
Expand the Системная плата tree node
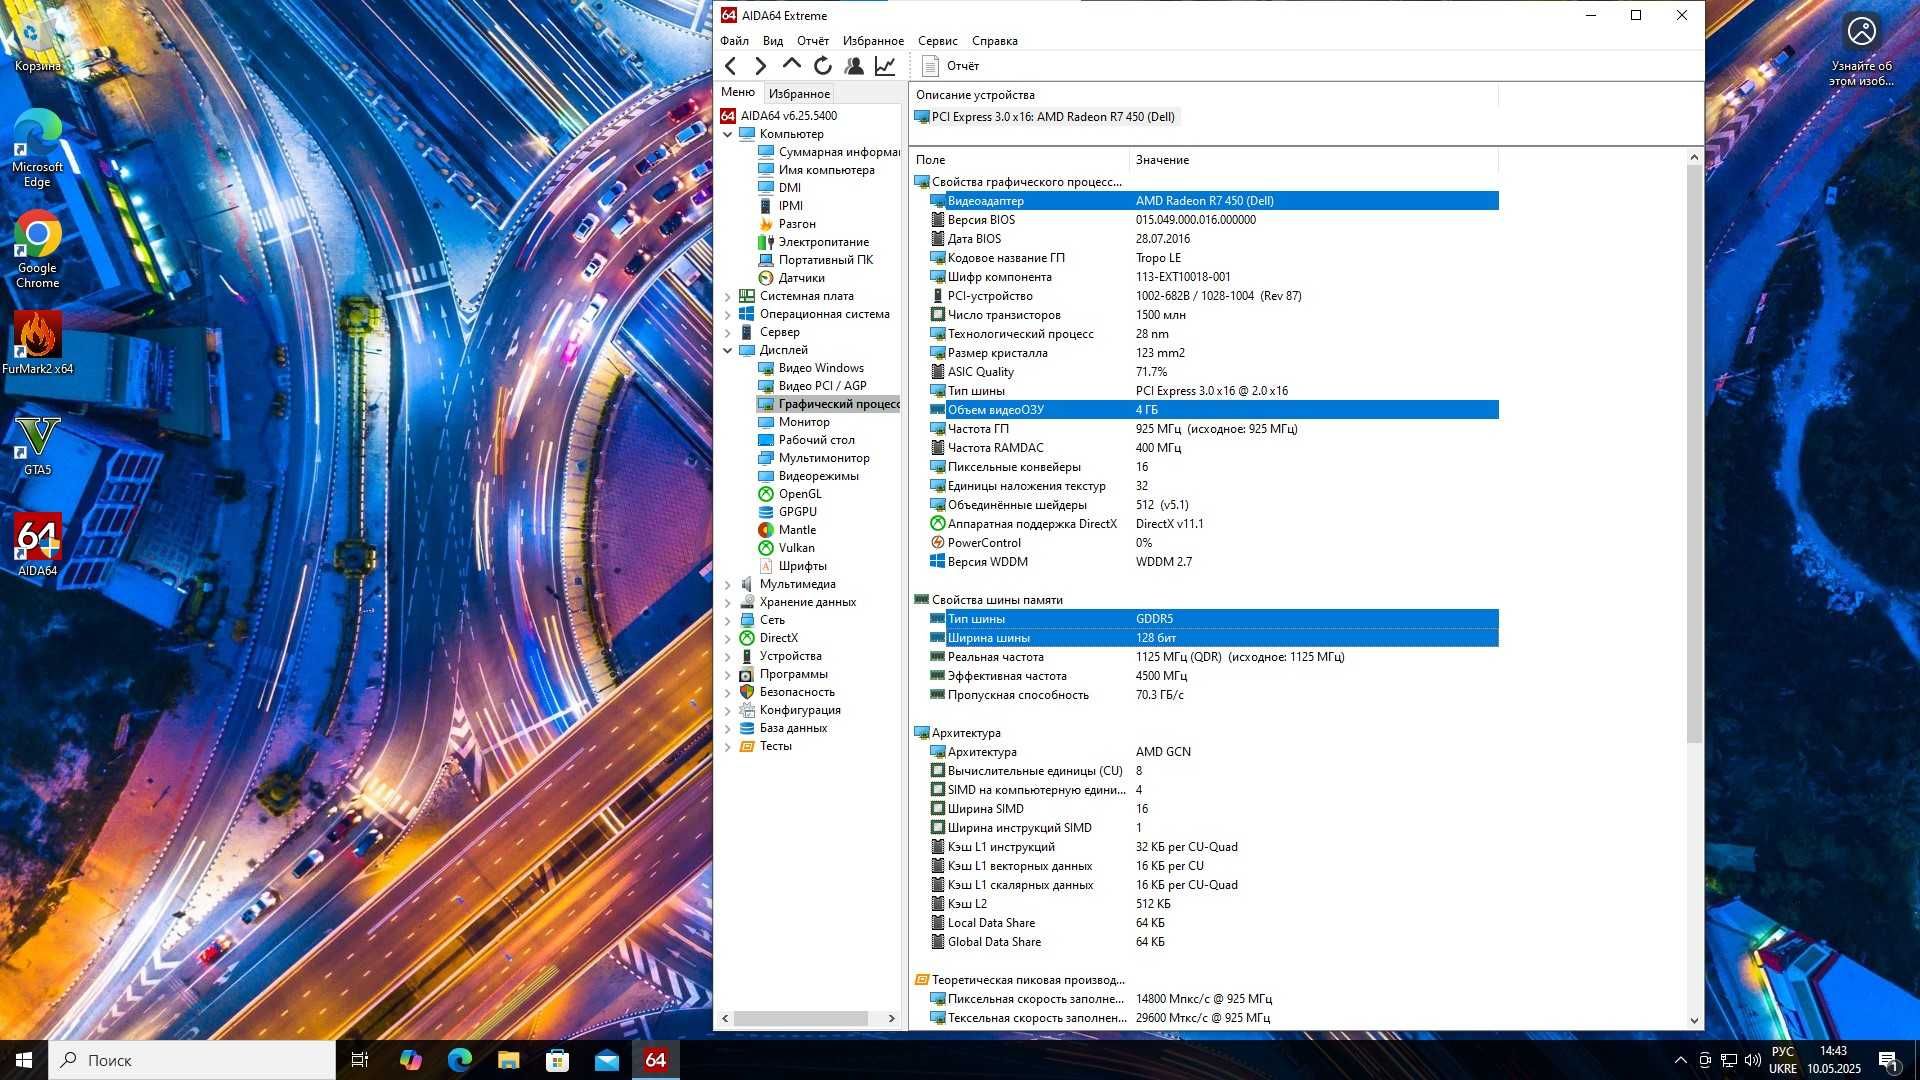pos(728,296)
